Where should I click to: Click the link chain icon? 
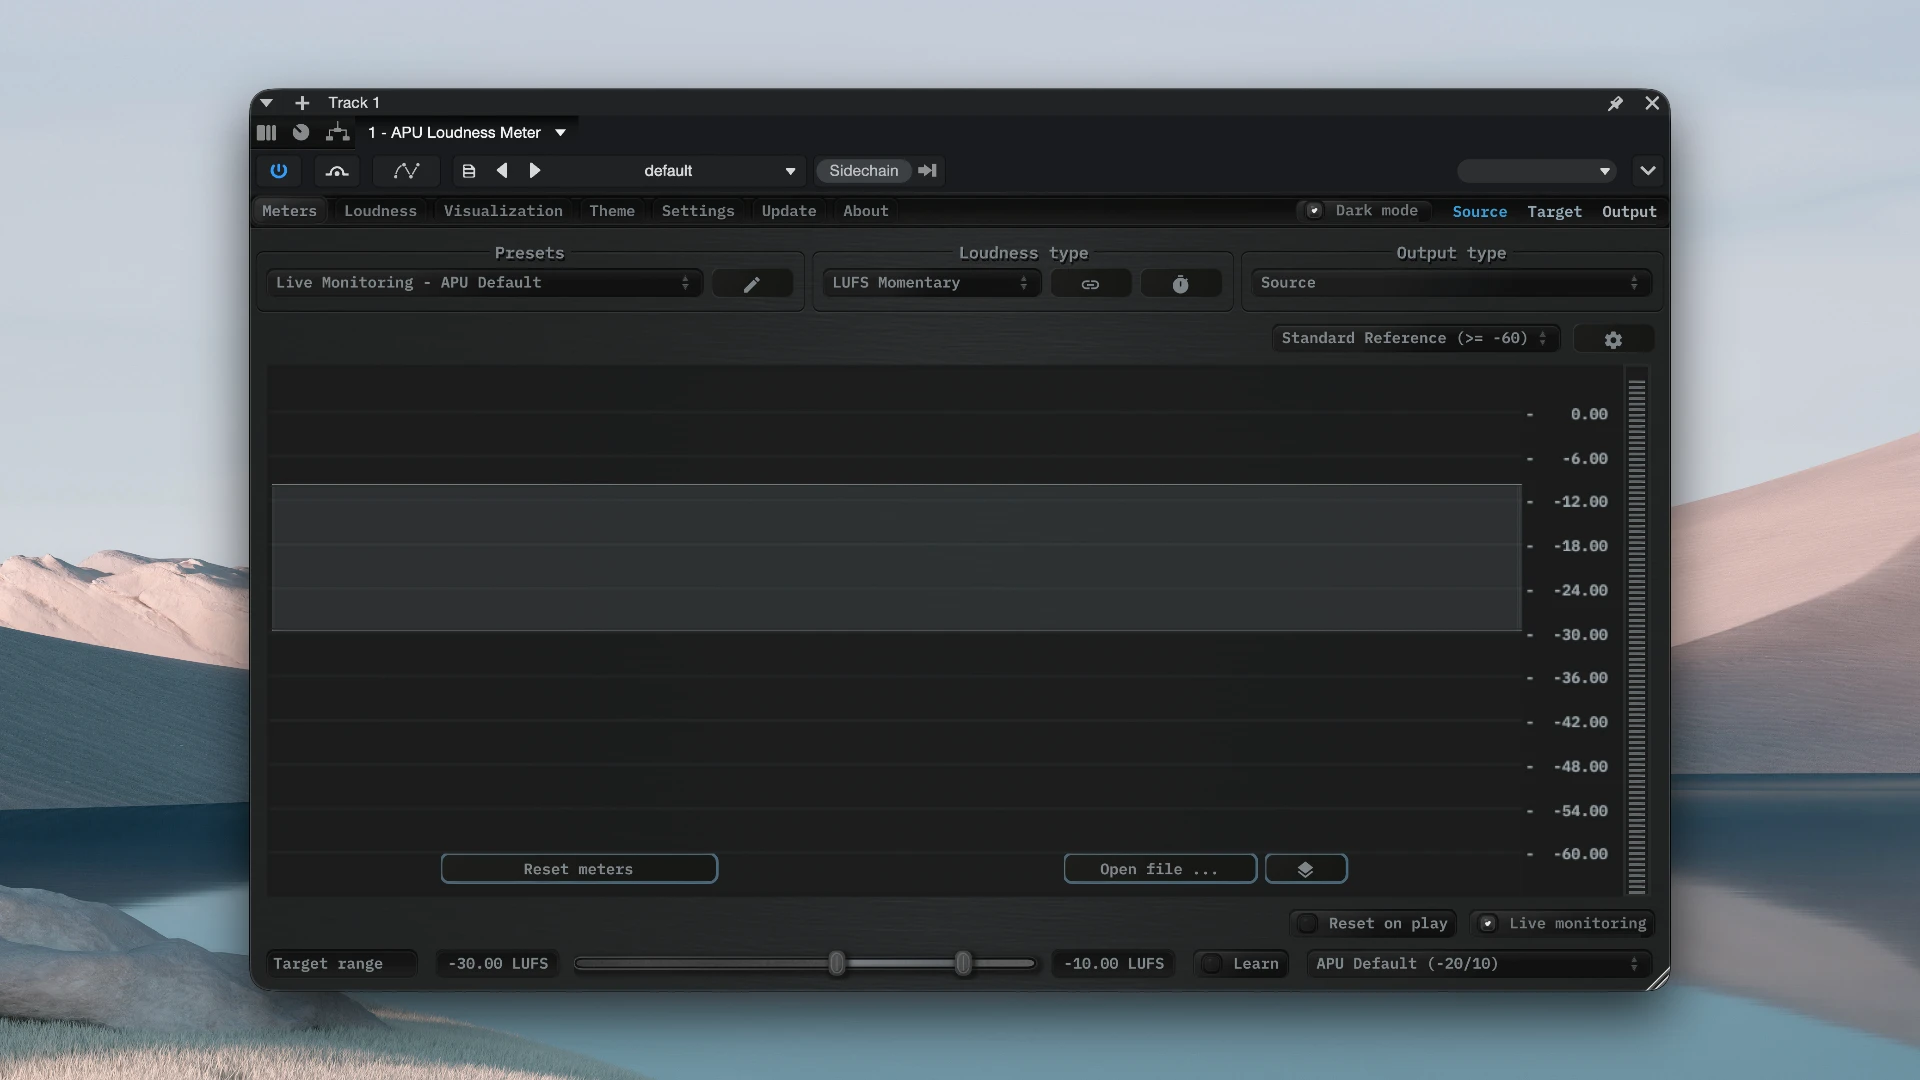pyautogui.click(x=1090, y=284)
